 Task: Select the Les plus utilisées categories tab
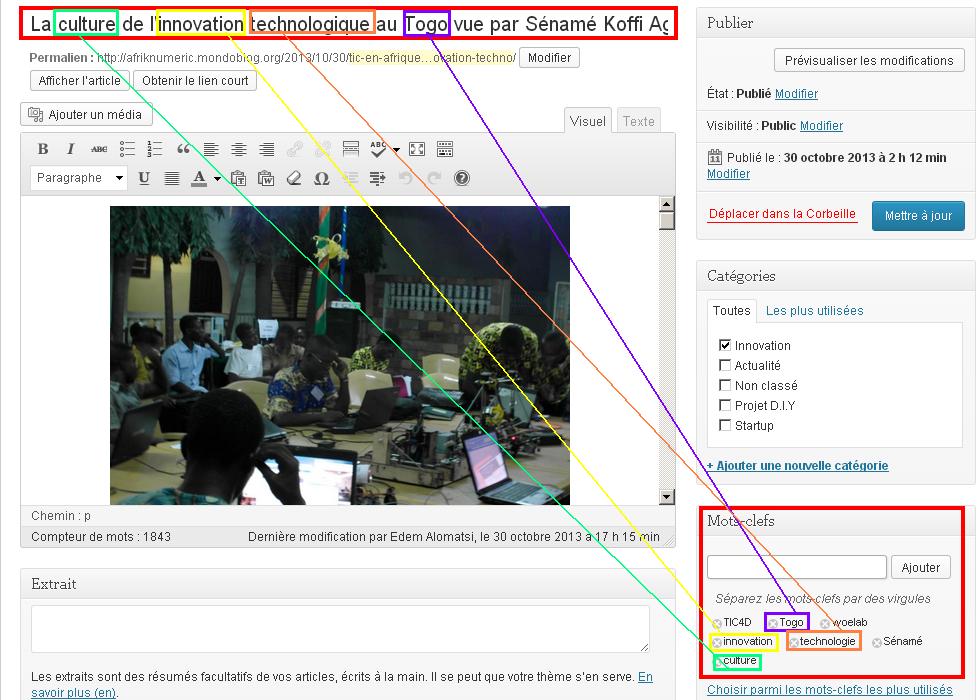coord(814,310)
